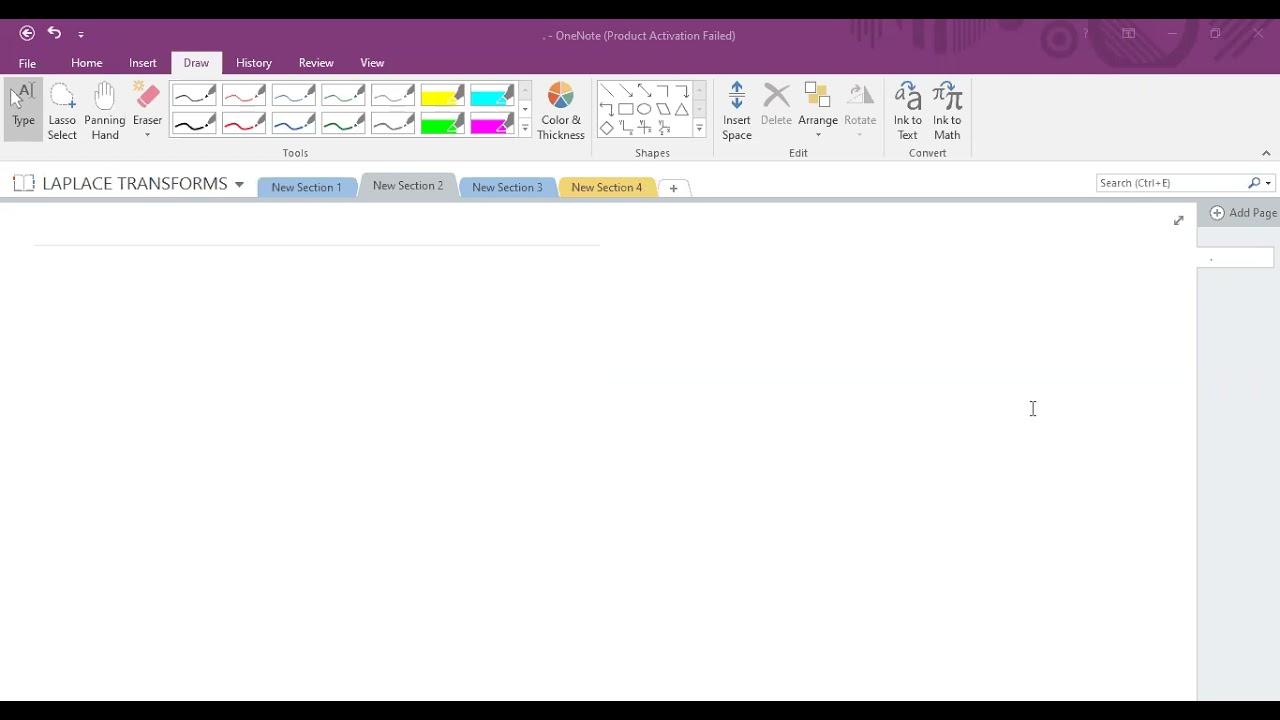This screenshot has width=1280, height=720.
Task: Select the arrow line shape
Action: [626, 91]
